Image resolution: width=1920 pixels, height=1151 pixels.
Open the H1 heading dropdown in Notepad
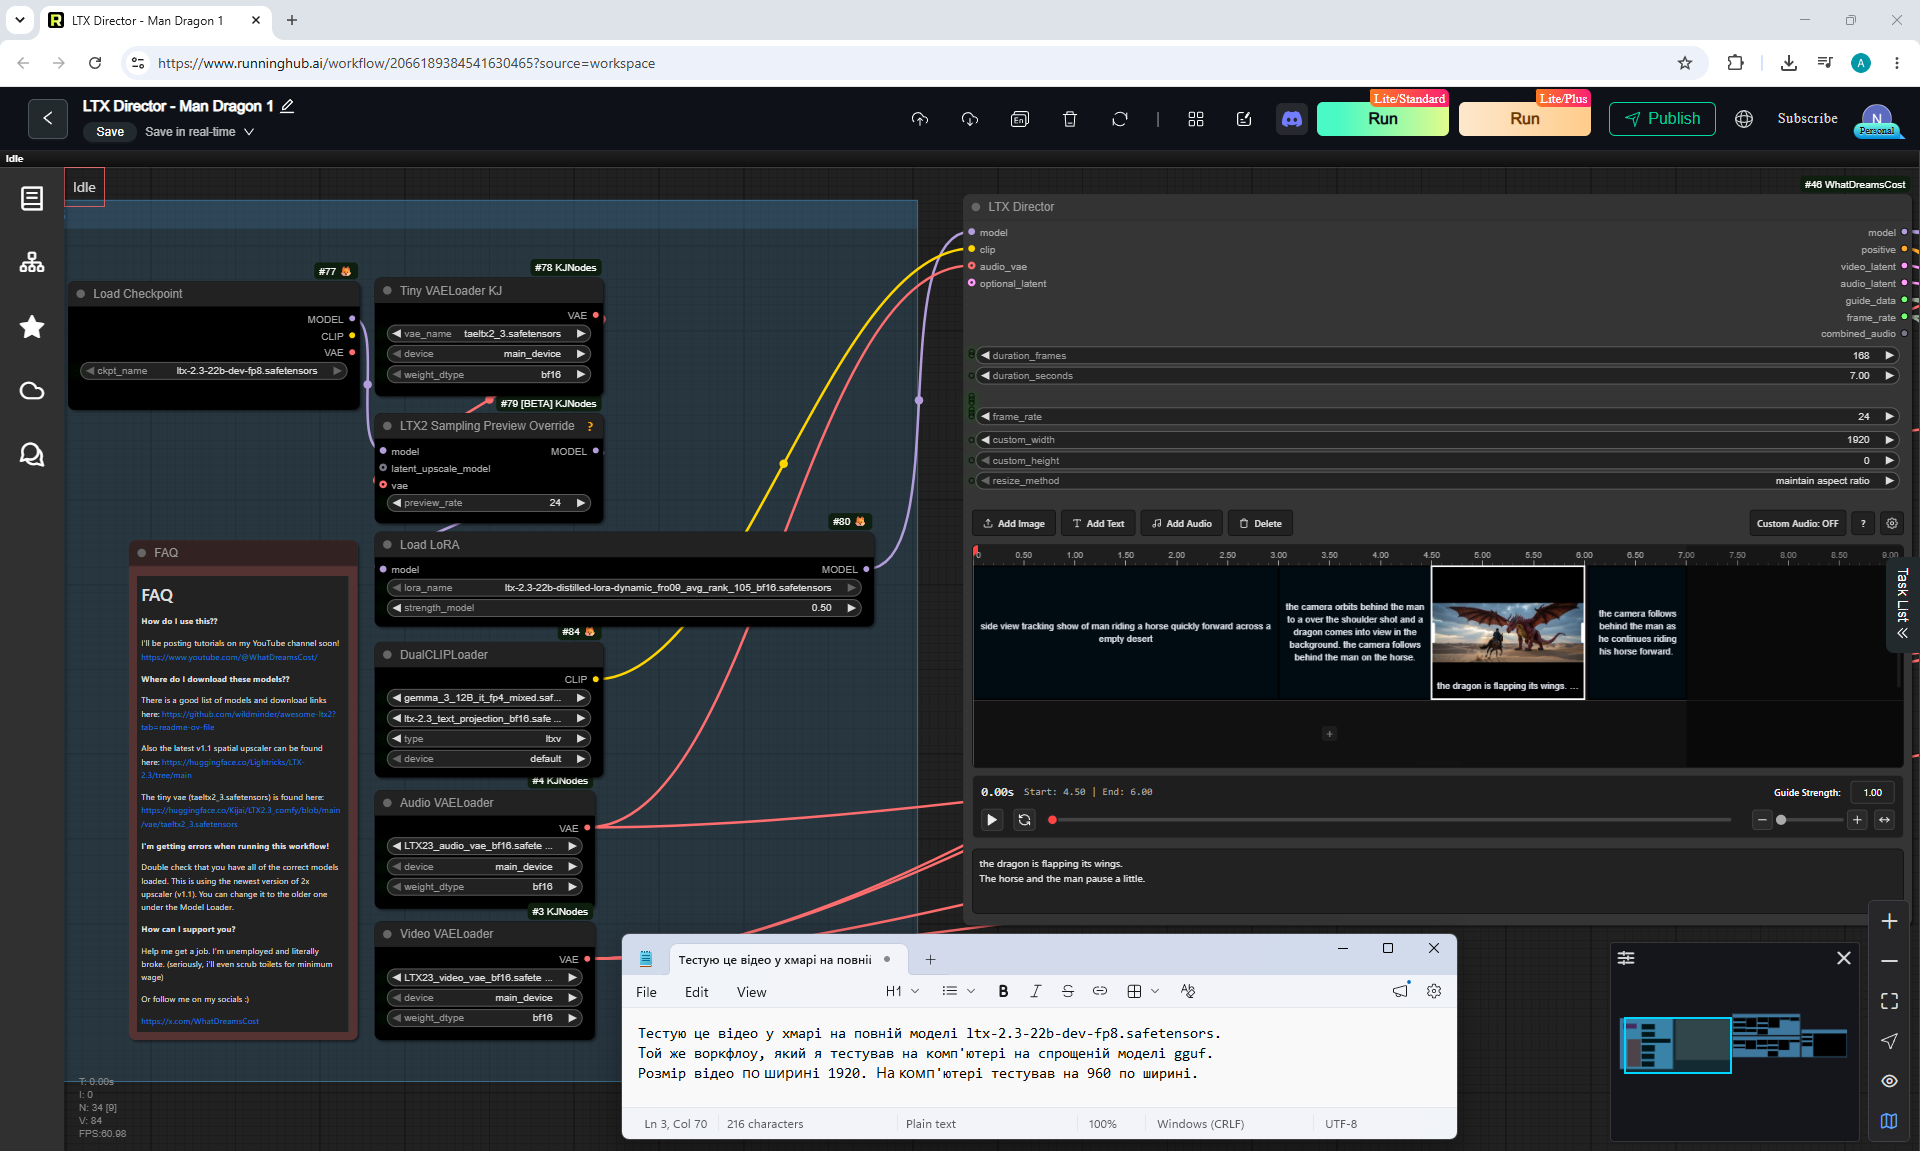pyautogui.click(x=902, y=991)
